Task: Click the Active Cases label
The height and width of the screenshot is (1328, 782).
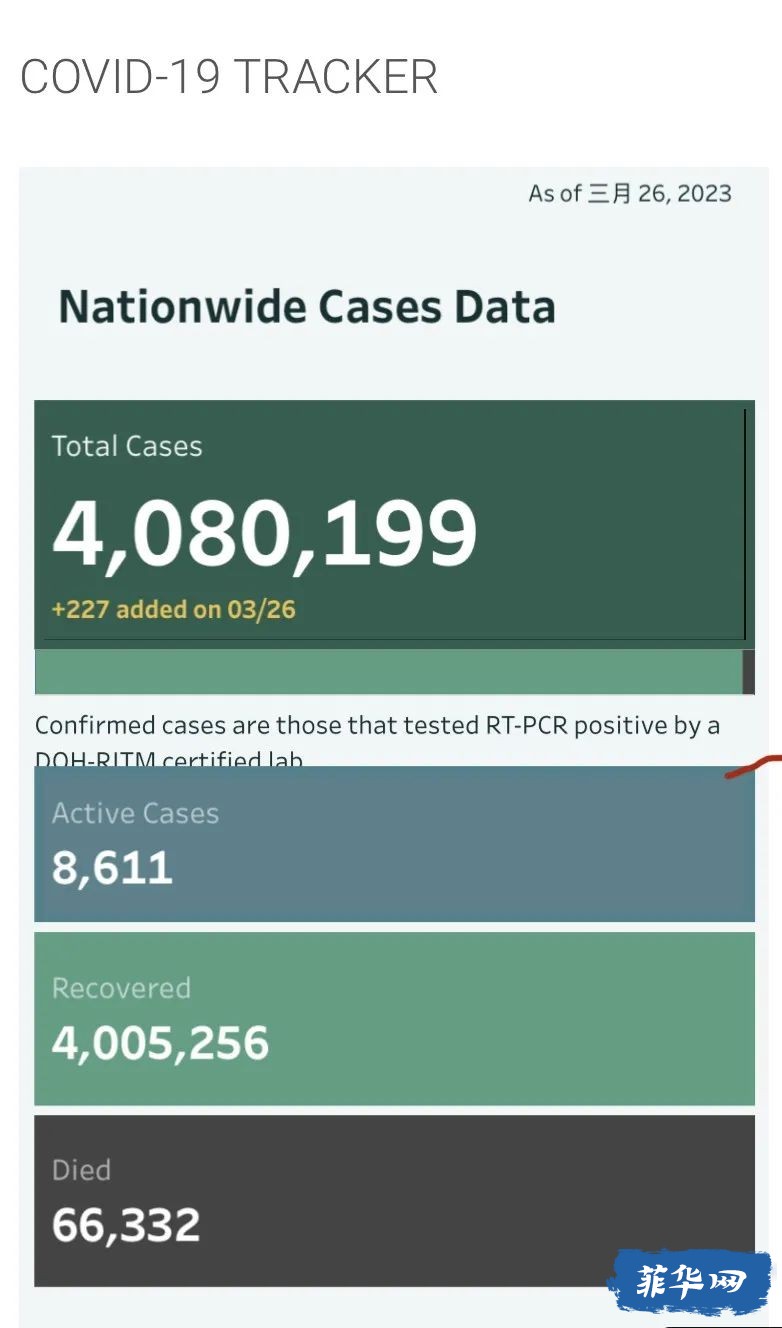Action: click(135, 813)
